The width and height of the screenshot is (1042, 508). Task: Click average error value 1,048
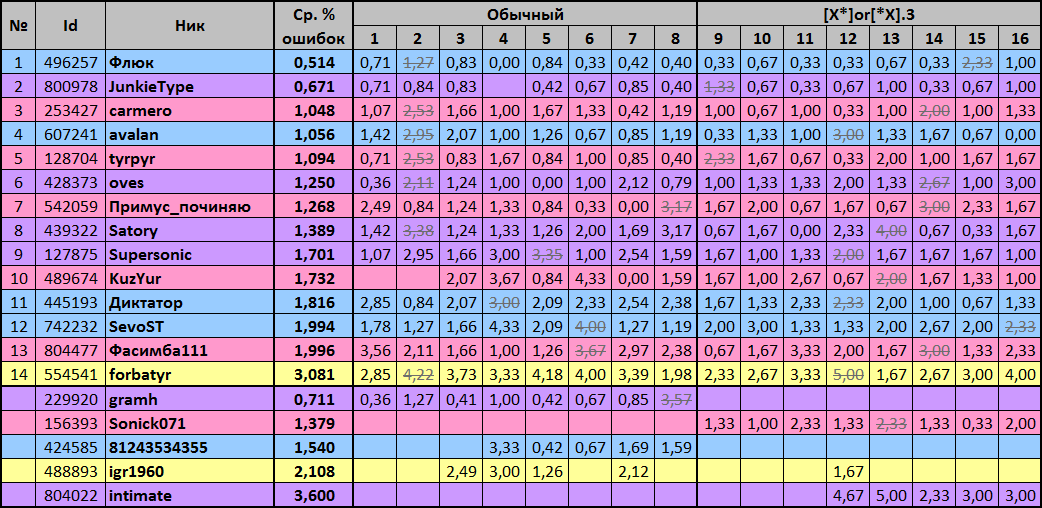[x=314, y=111]
